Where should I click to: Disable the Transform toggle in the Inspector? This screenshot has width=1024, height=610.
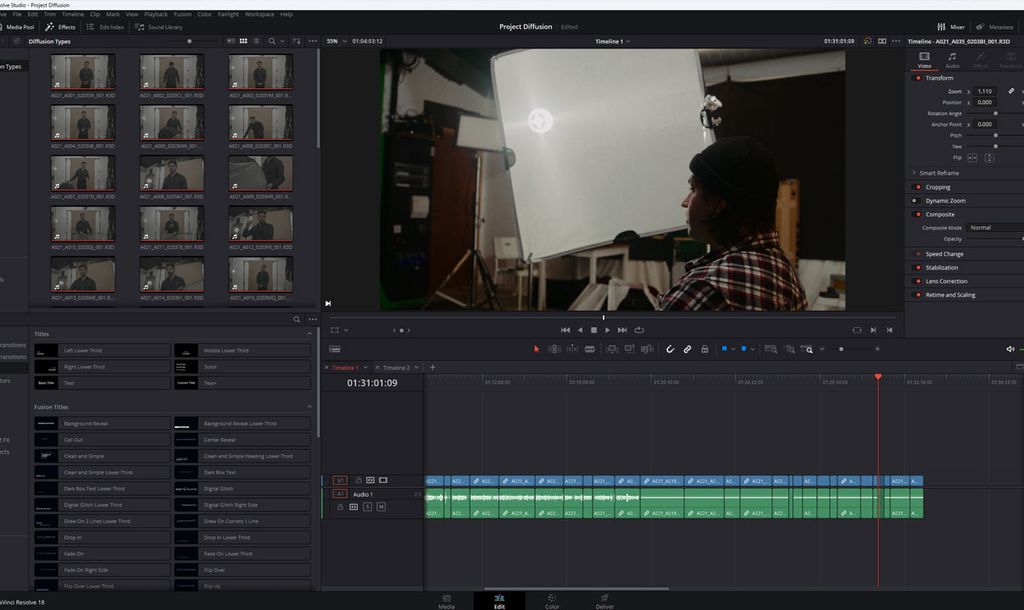click(919, 77)
